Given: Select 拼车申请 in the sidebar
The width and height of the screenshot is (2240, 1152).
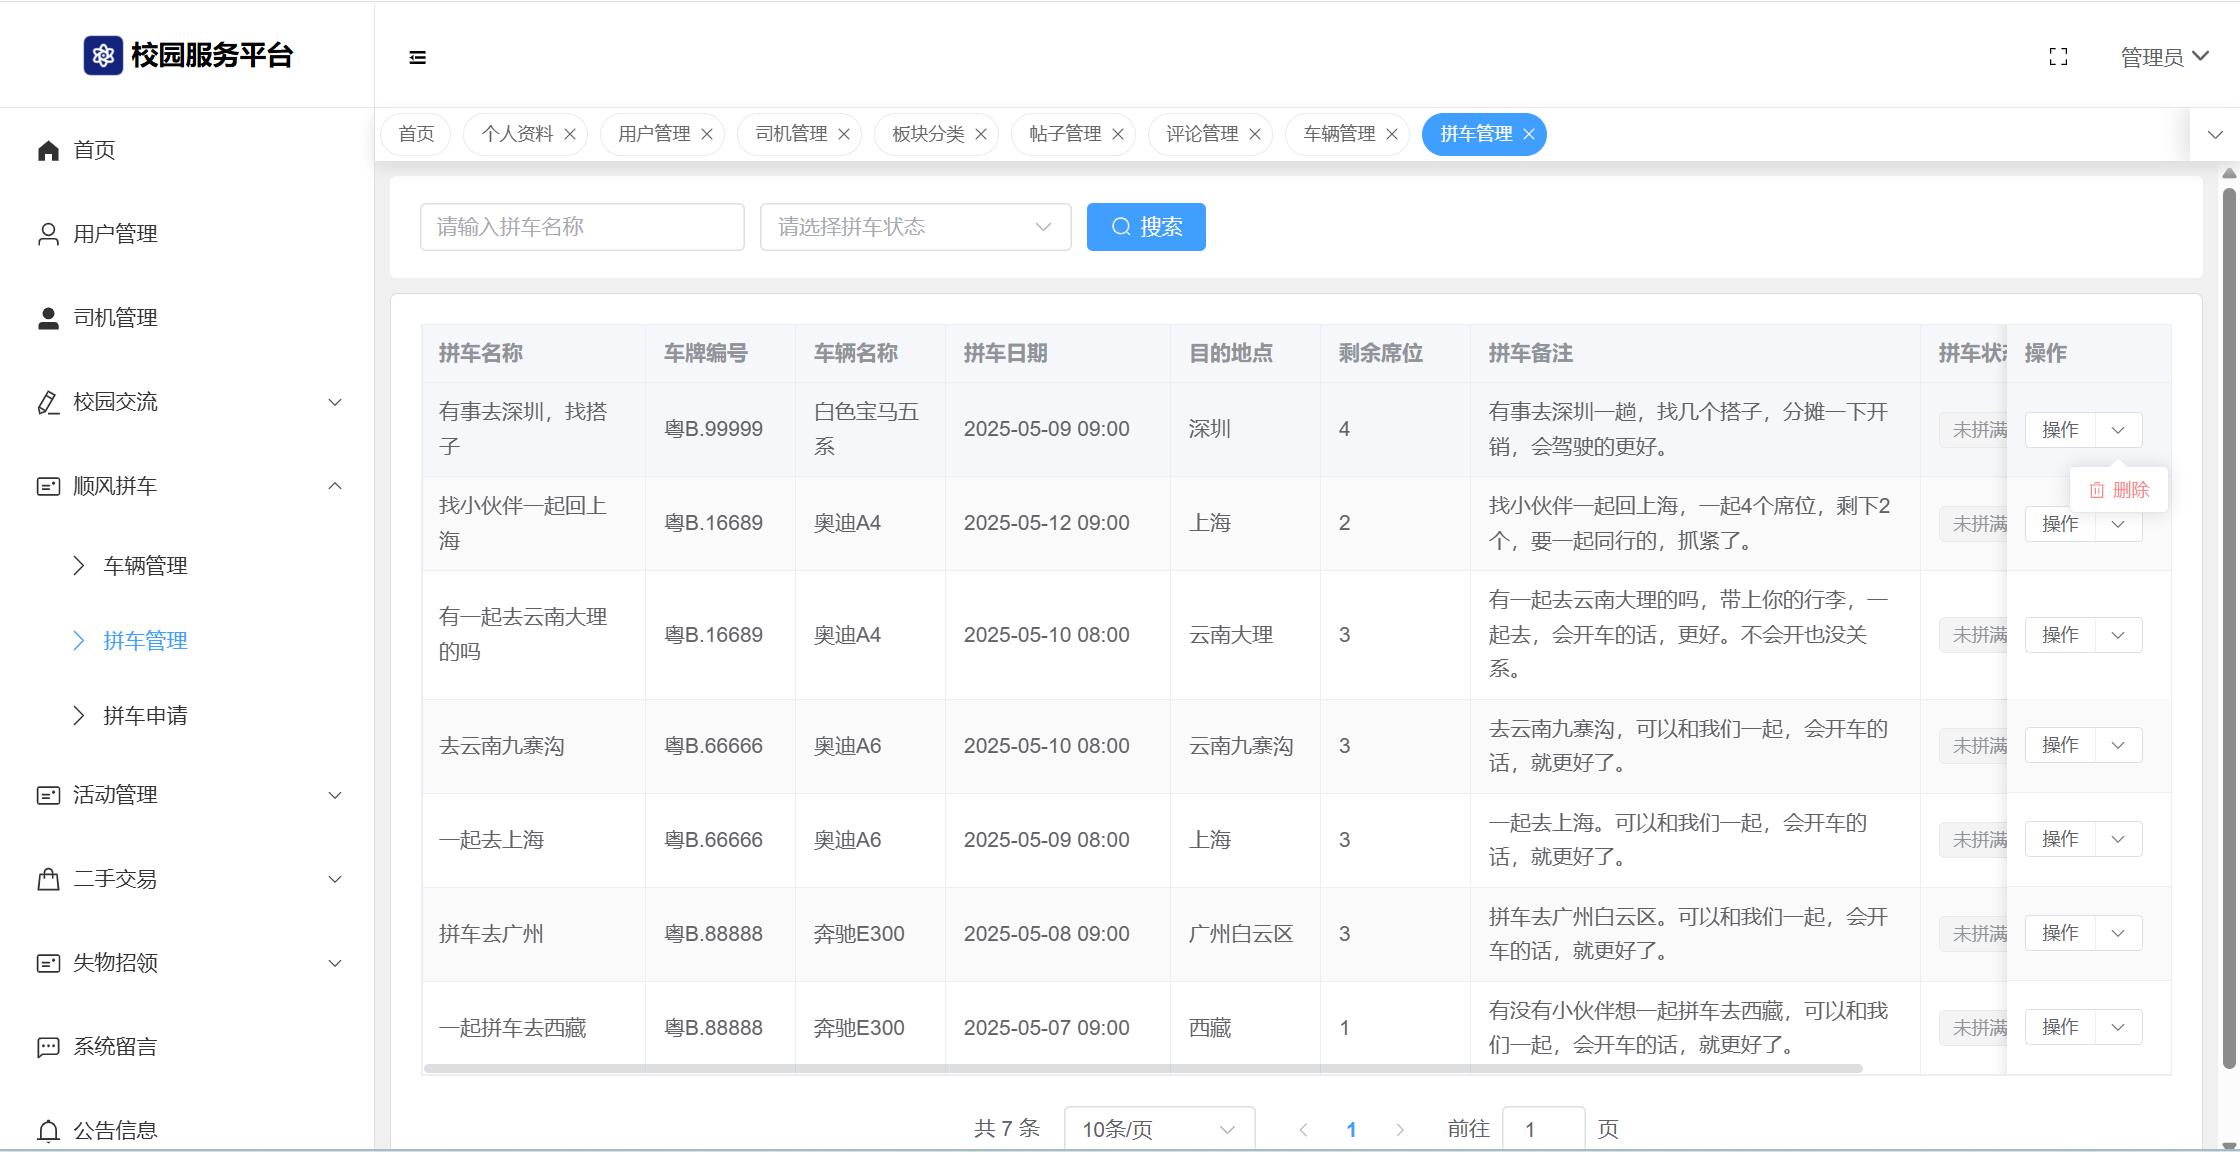Looking at the screenshot, I should click(145, 716).
